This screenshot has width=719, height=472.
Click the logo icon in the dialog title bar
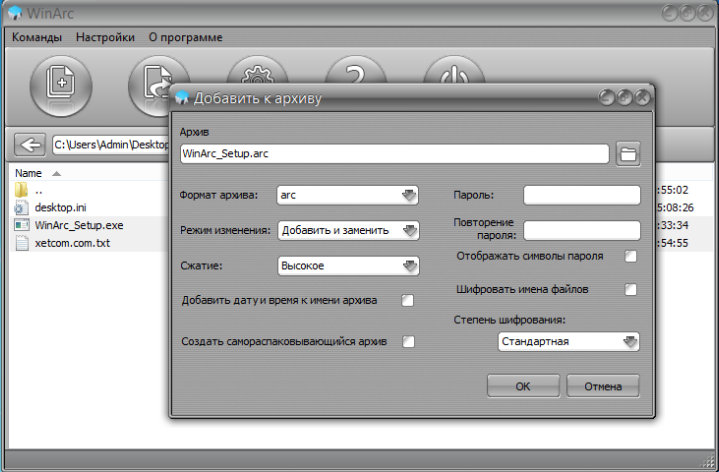(182, 97)
